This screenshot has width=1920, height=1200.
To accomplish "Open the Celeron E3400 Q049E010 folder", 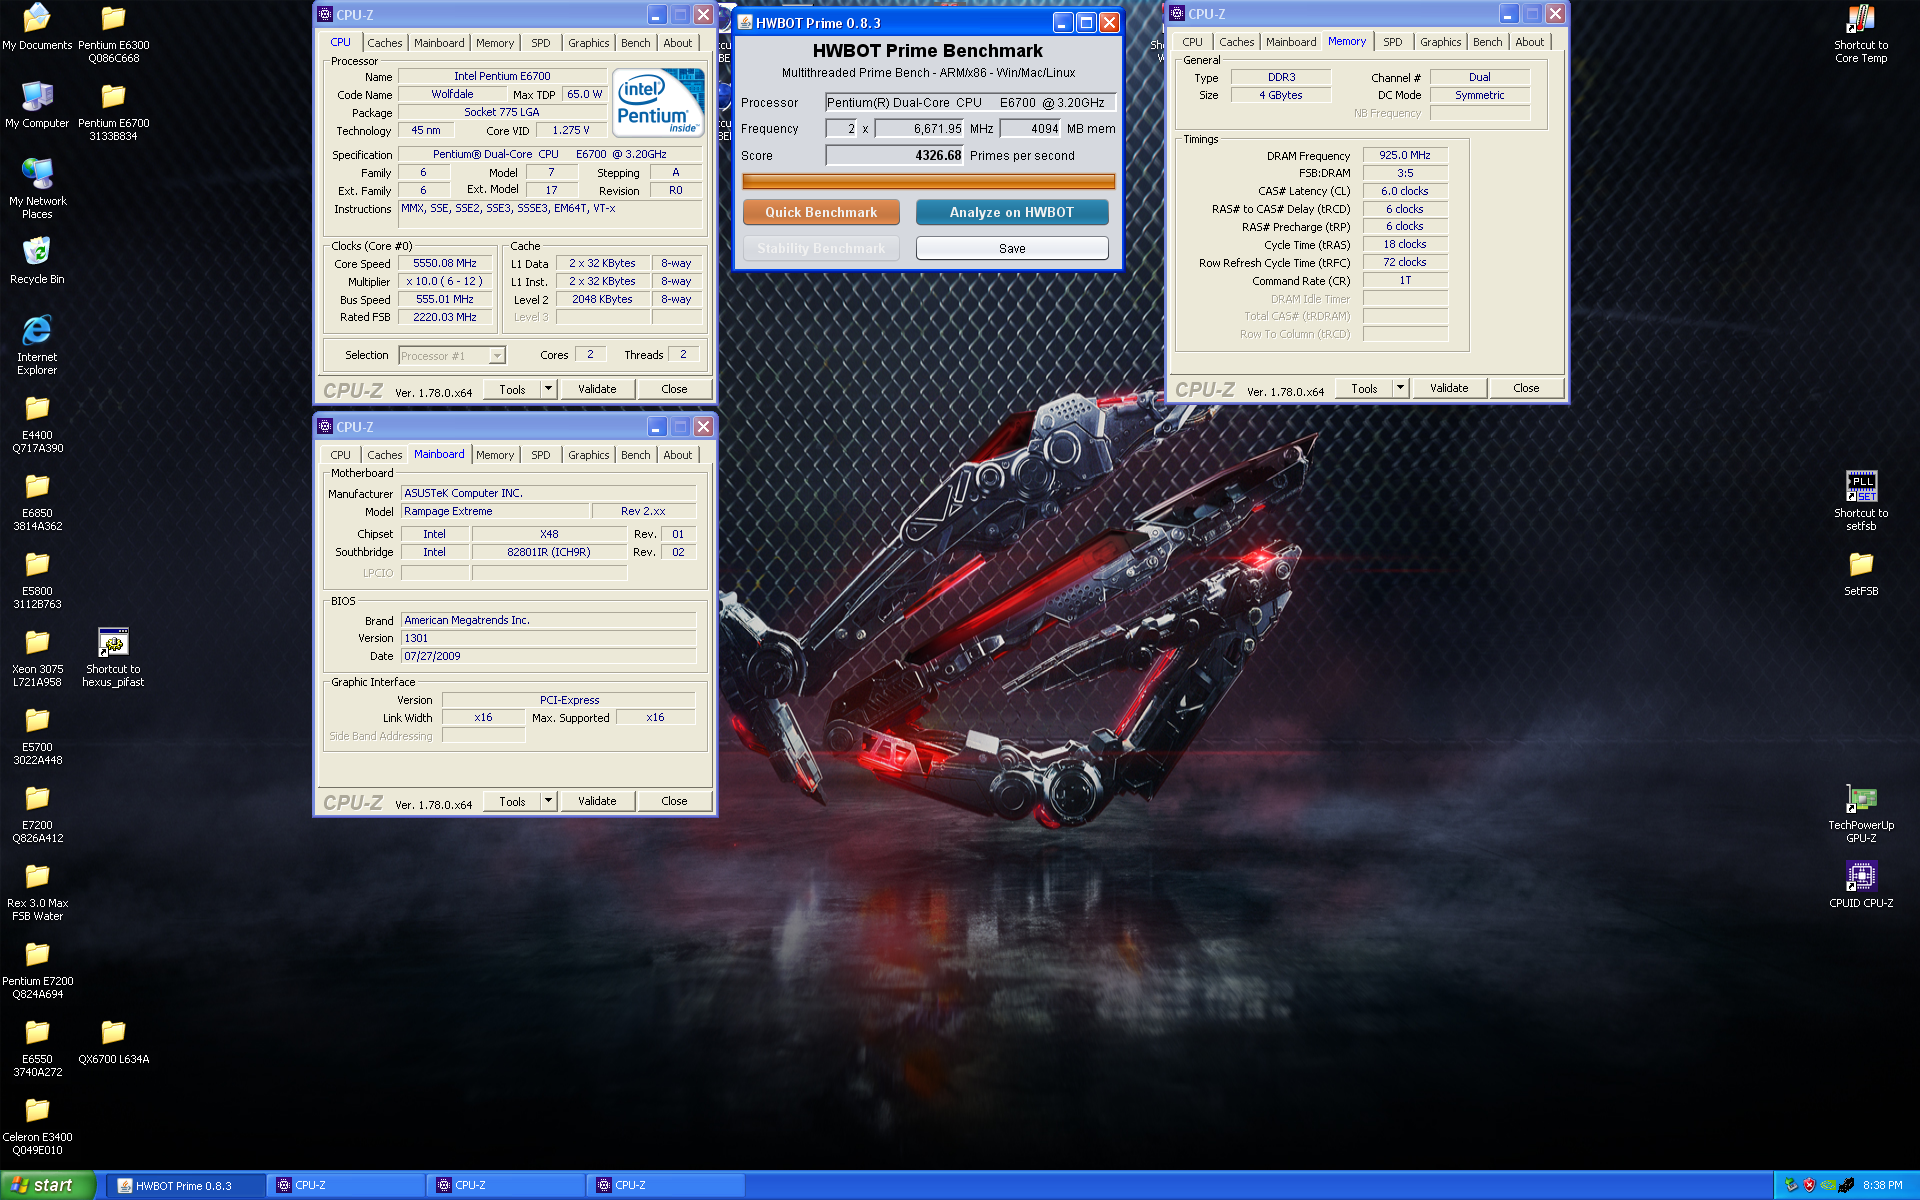I will point(37,1125).
